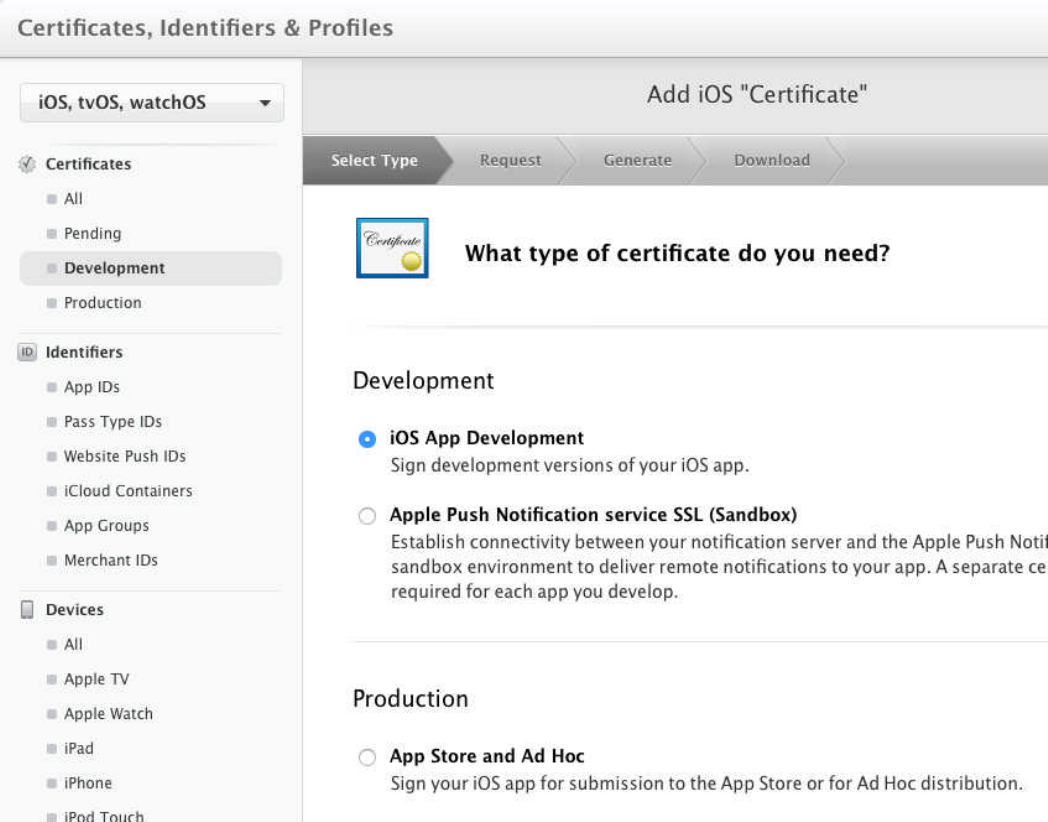This screenshot has width=1048, height=822.
Task: Go to the Request step
Action: click(511, 160)
